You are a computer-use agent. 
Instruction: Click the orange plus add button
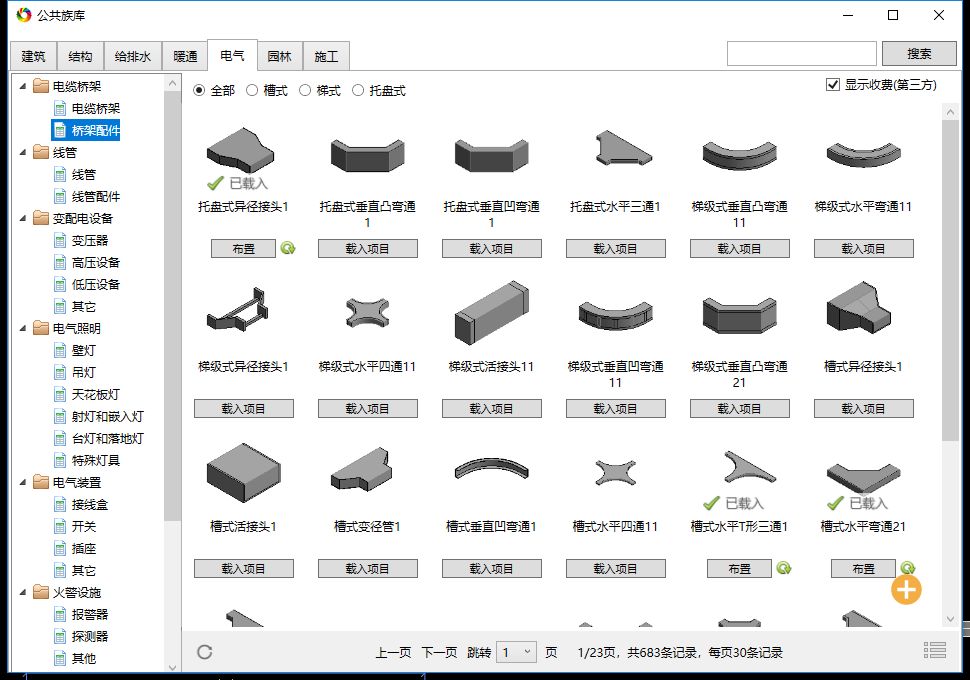click(x=906, y=590)
